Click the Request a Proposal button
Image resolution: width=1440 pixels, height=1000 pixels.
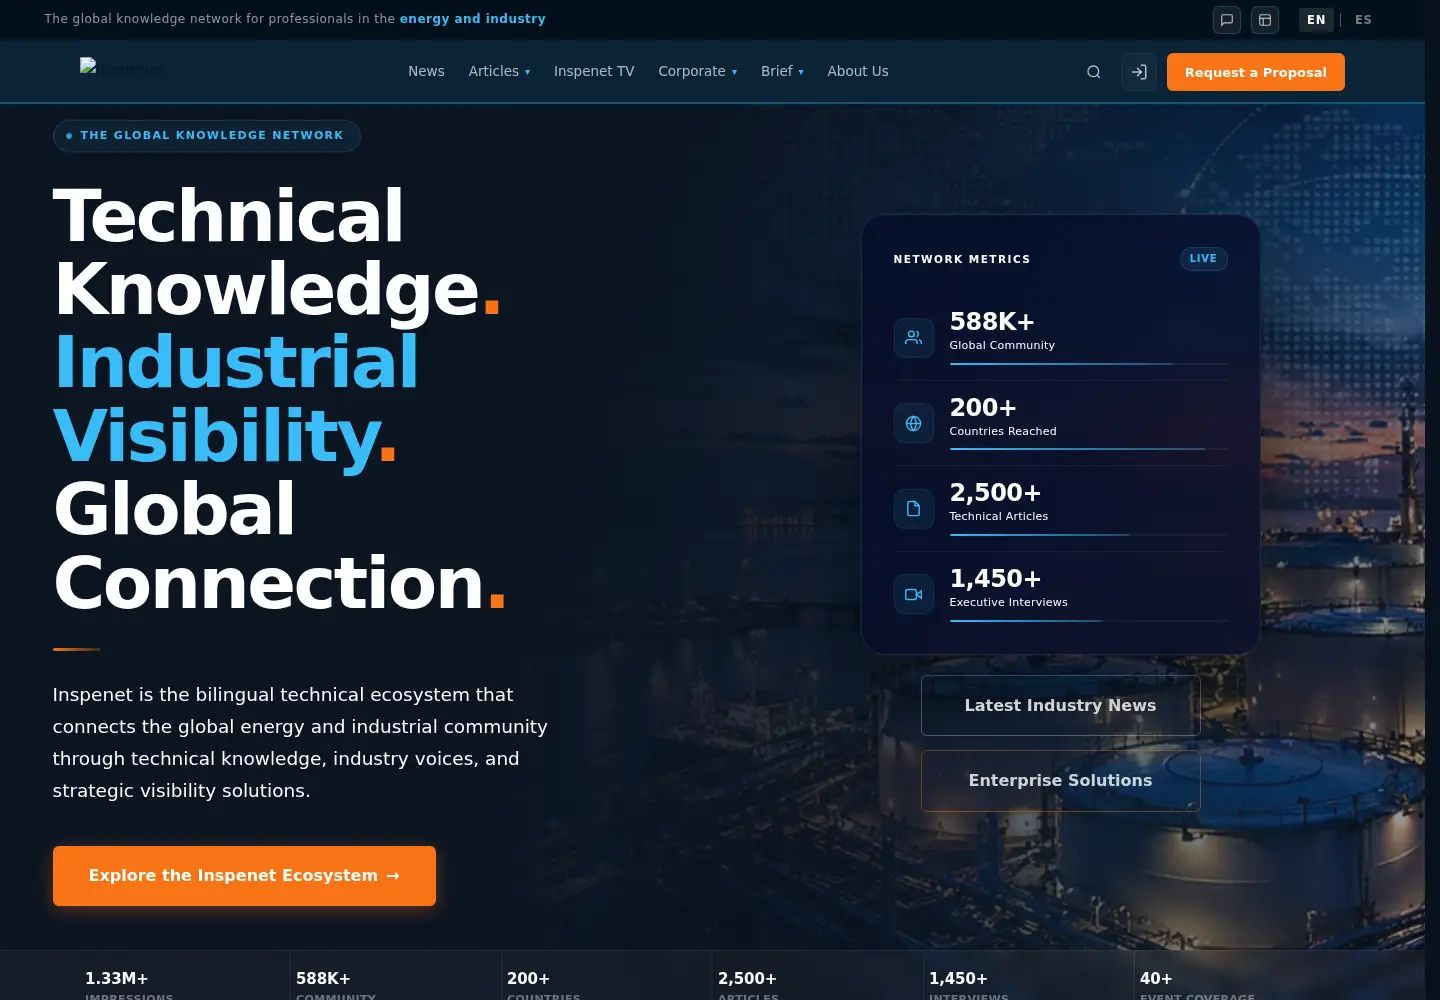(1256, 72)
